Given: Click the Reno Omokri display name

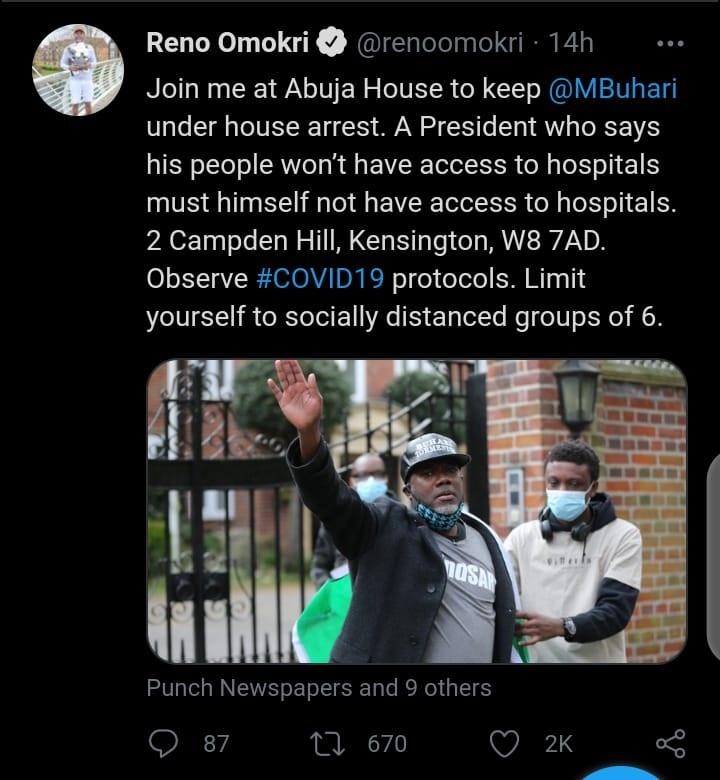Looking at the screenshot, I should pos(230,43).
